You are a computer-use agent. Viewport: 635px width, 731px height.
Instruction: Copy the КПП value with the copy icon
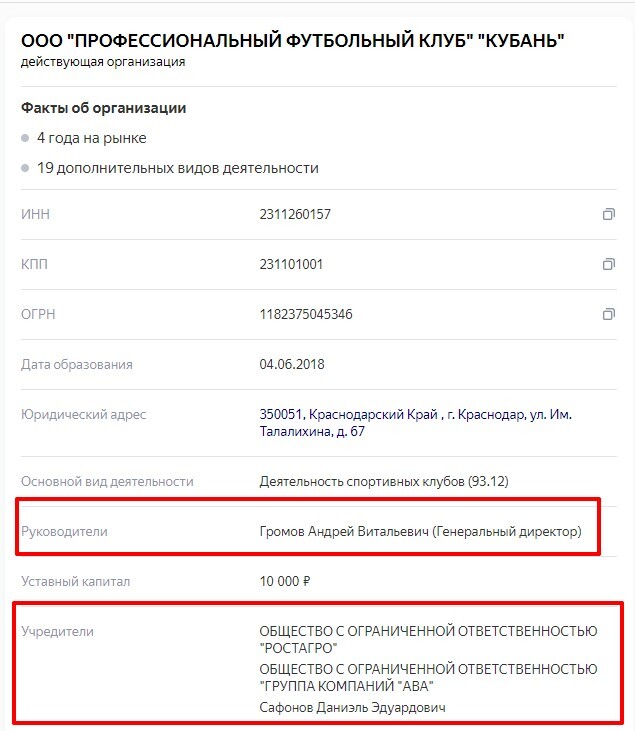click(x=609, y=264)
